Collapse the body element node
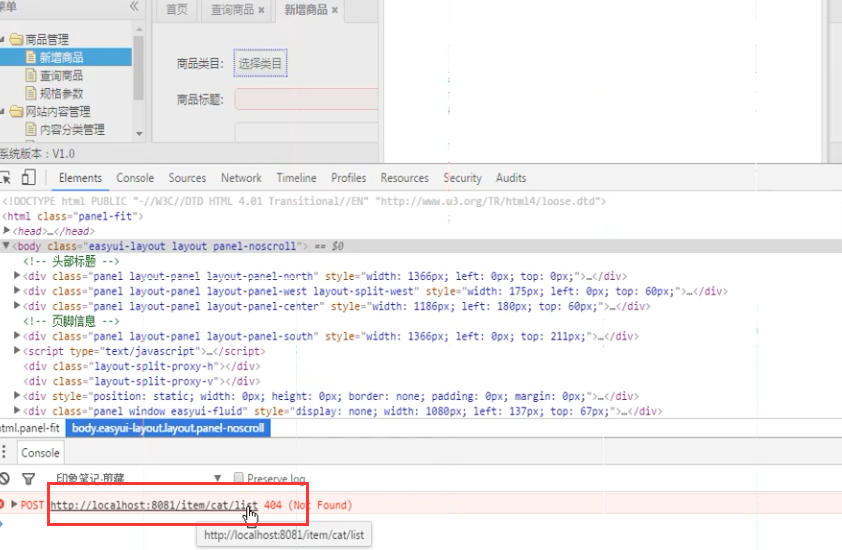The width and height of the screenshot is (842, 550). pyautogui.click(x=6, y=245)
